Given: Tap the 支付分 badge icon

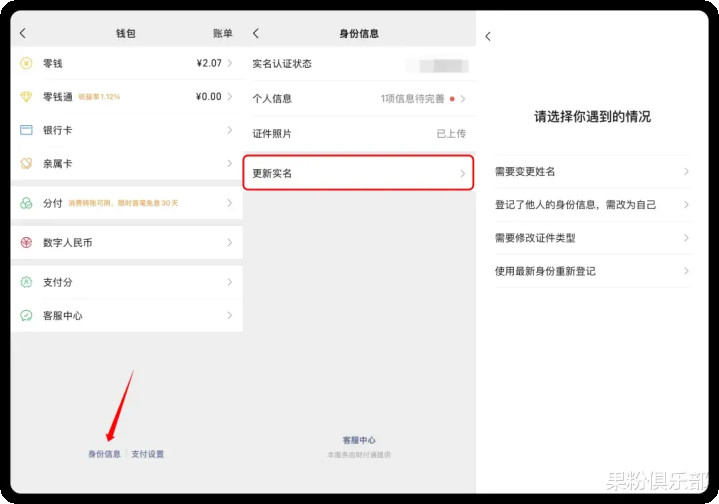Looking at the screenshot, I should coord(26,282).
